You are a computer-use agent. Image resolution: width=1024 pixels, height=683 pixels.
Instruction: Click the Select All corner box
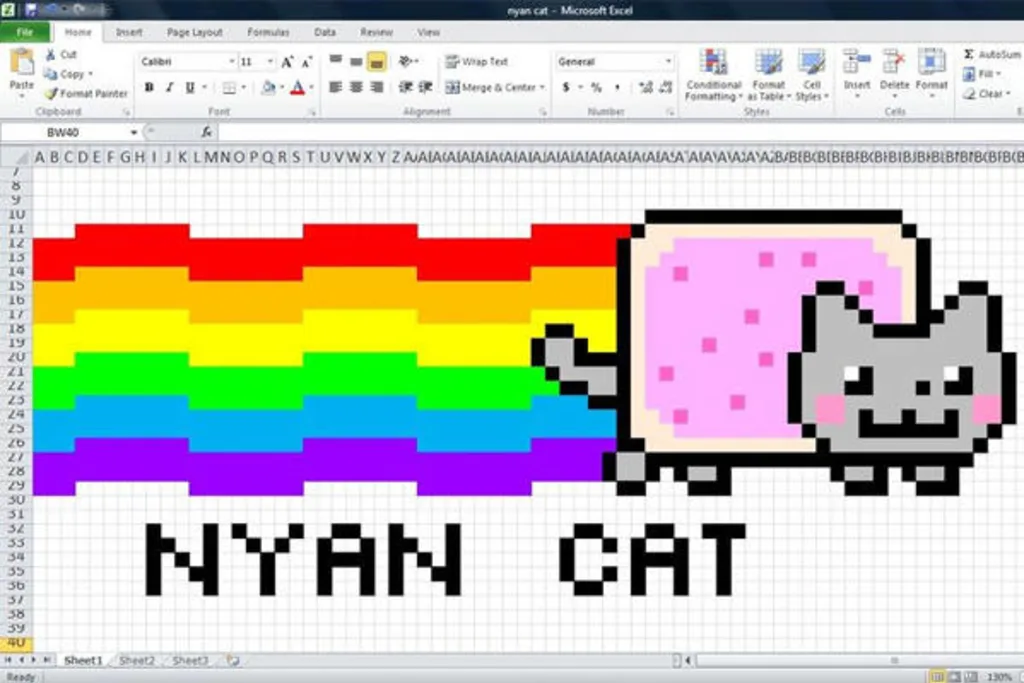[16, 157]
